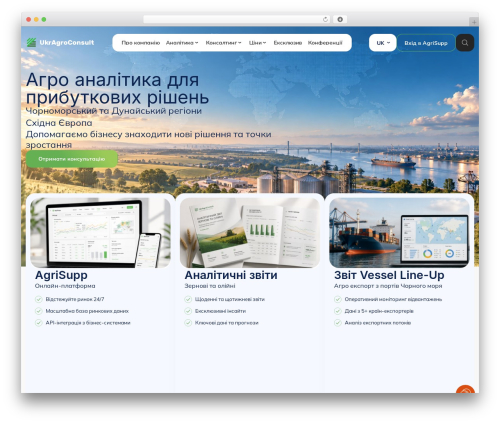Viewport: 500px width, 423px height.
Task: Open the Конференції menu item
Action: pos(325,43)
